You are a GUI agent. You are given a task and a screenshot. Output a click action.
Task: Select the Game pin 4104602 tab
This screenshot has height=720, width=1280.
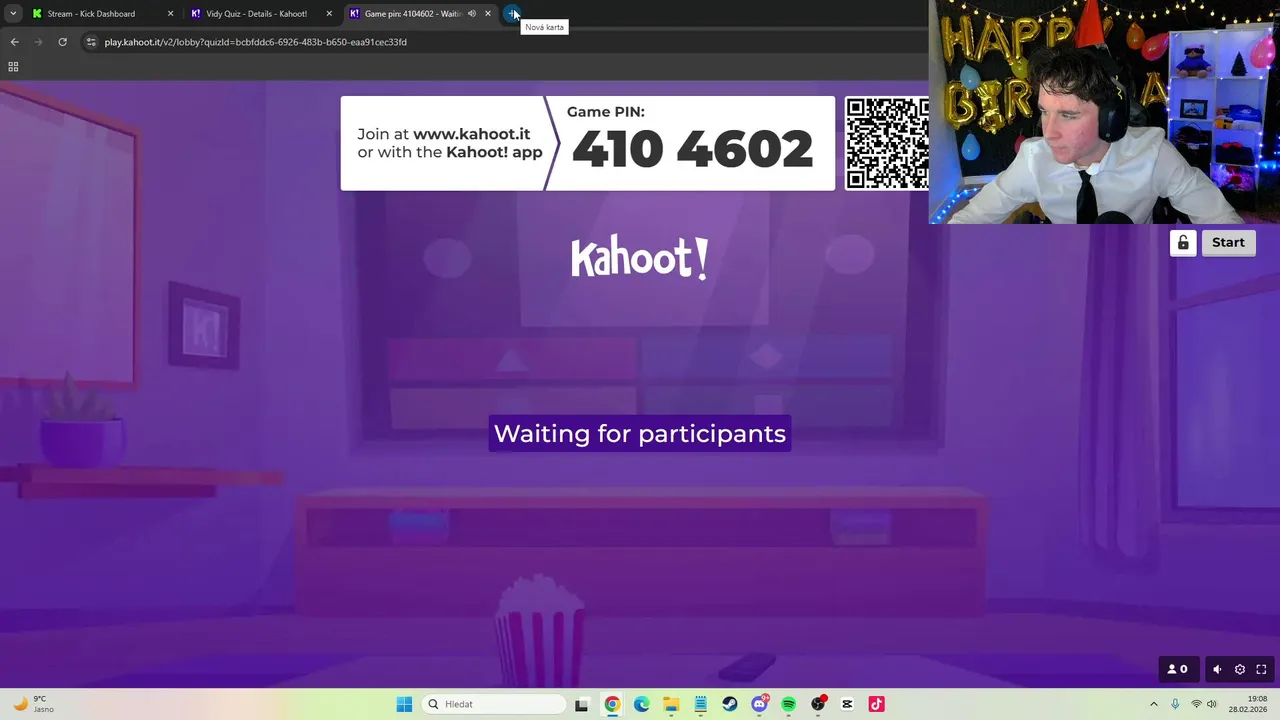[x=410, y=14]
